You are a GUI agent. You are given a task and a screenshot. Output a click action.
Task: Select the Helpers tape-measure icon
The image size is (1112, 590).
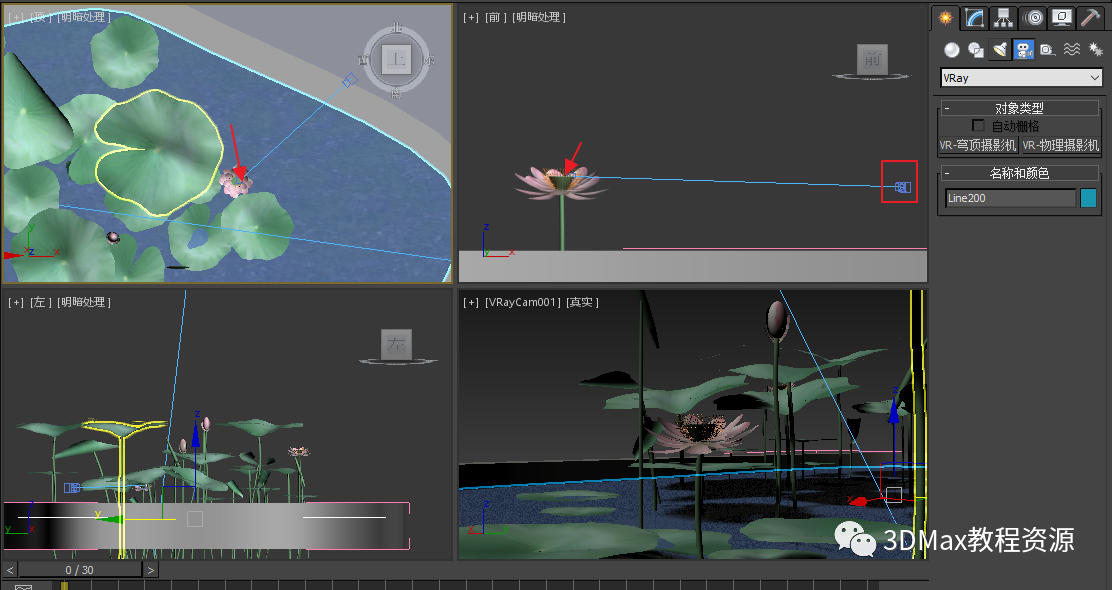(1047, 50)
